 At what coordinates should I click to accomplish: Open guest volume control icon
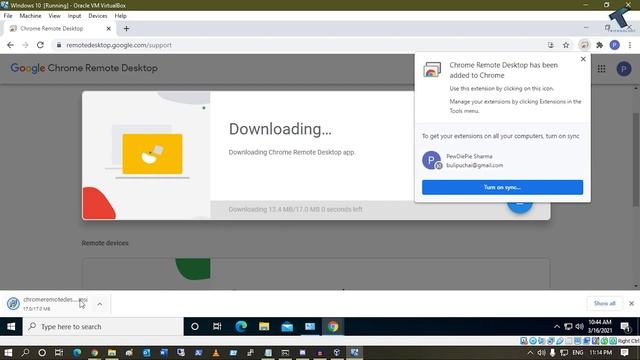pyautogui.click(x=579, y=327)
